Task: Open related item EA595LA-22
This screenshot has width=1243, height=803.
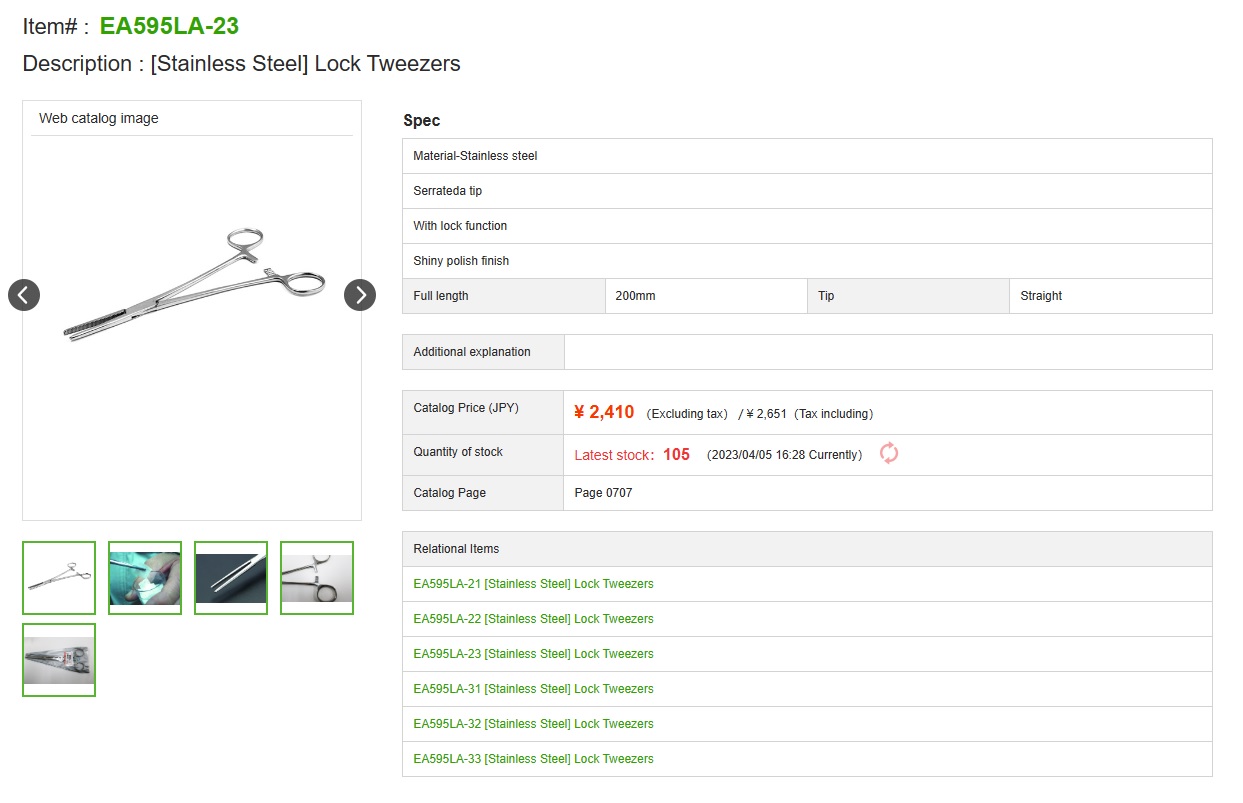Action: [533, 619]
